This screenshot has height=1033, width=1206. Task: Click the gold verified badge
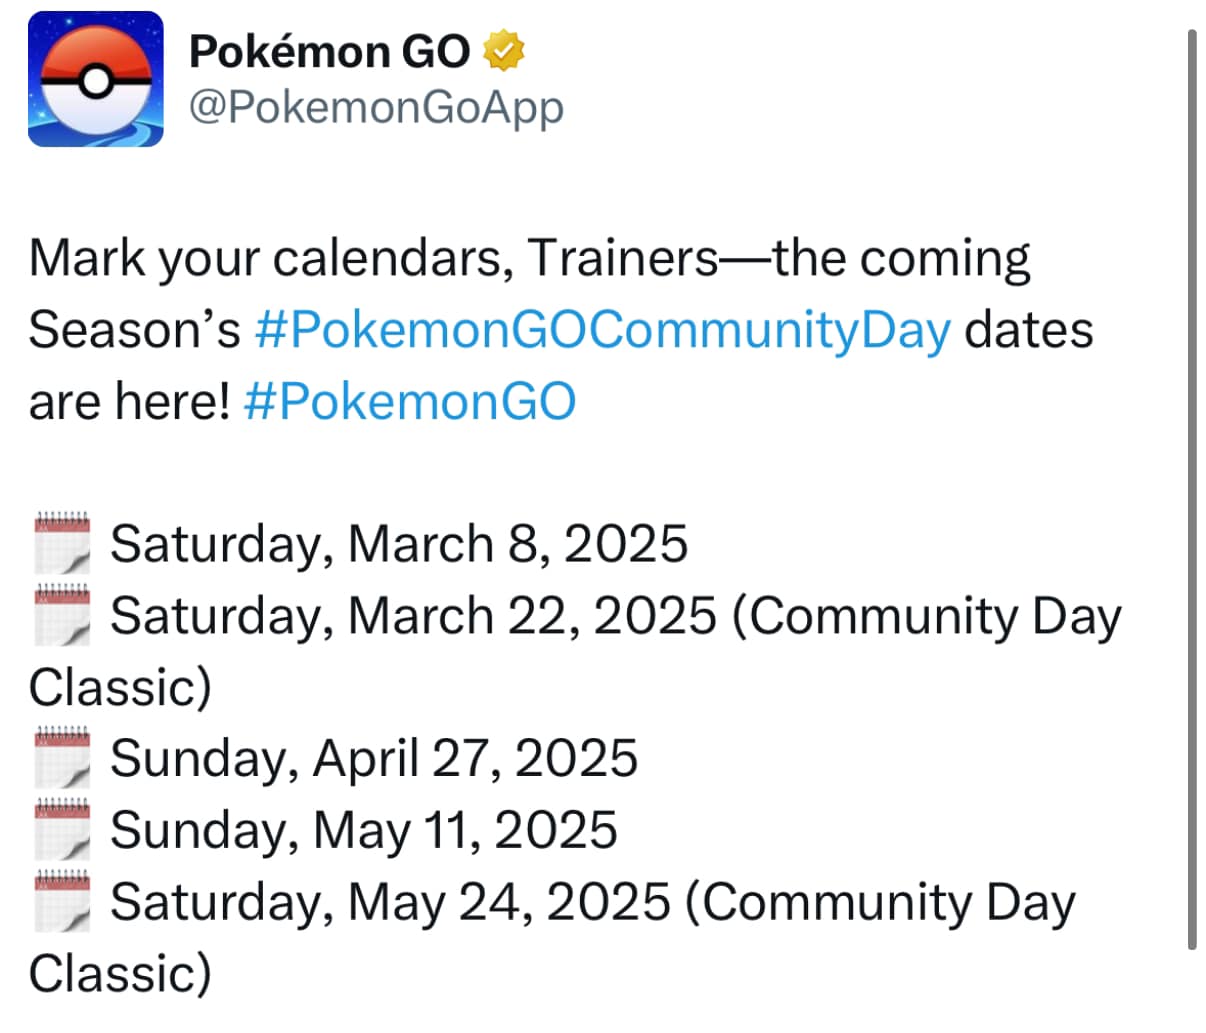point(504,51)
